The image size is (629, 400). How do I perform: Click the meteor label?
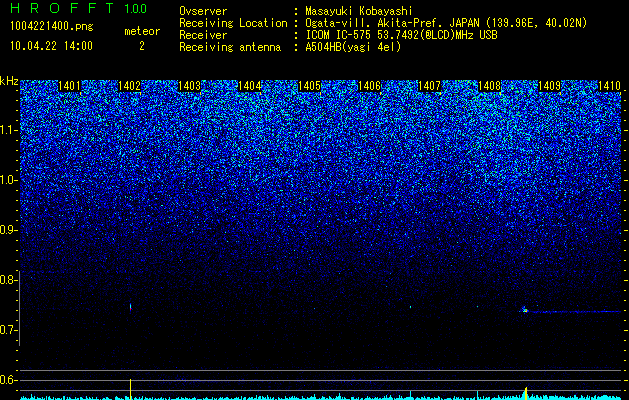click(142, 31)
